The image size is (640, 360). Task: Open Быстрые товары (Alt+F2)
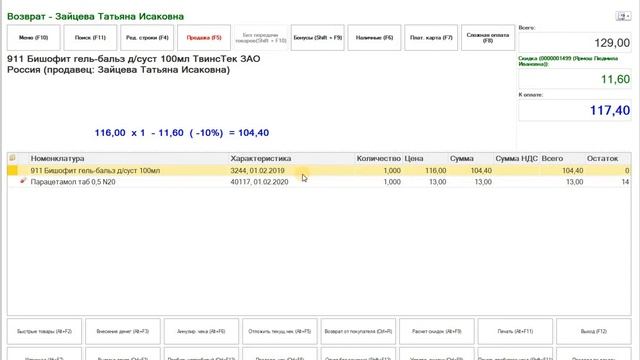click(x=44, y=331)
